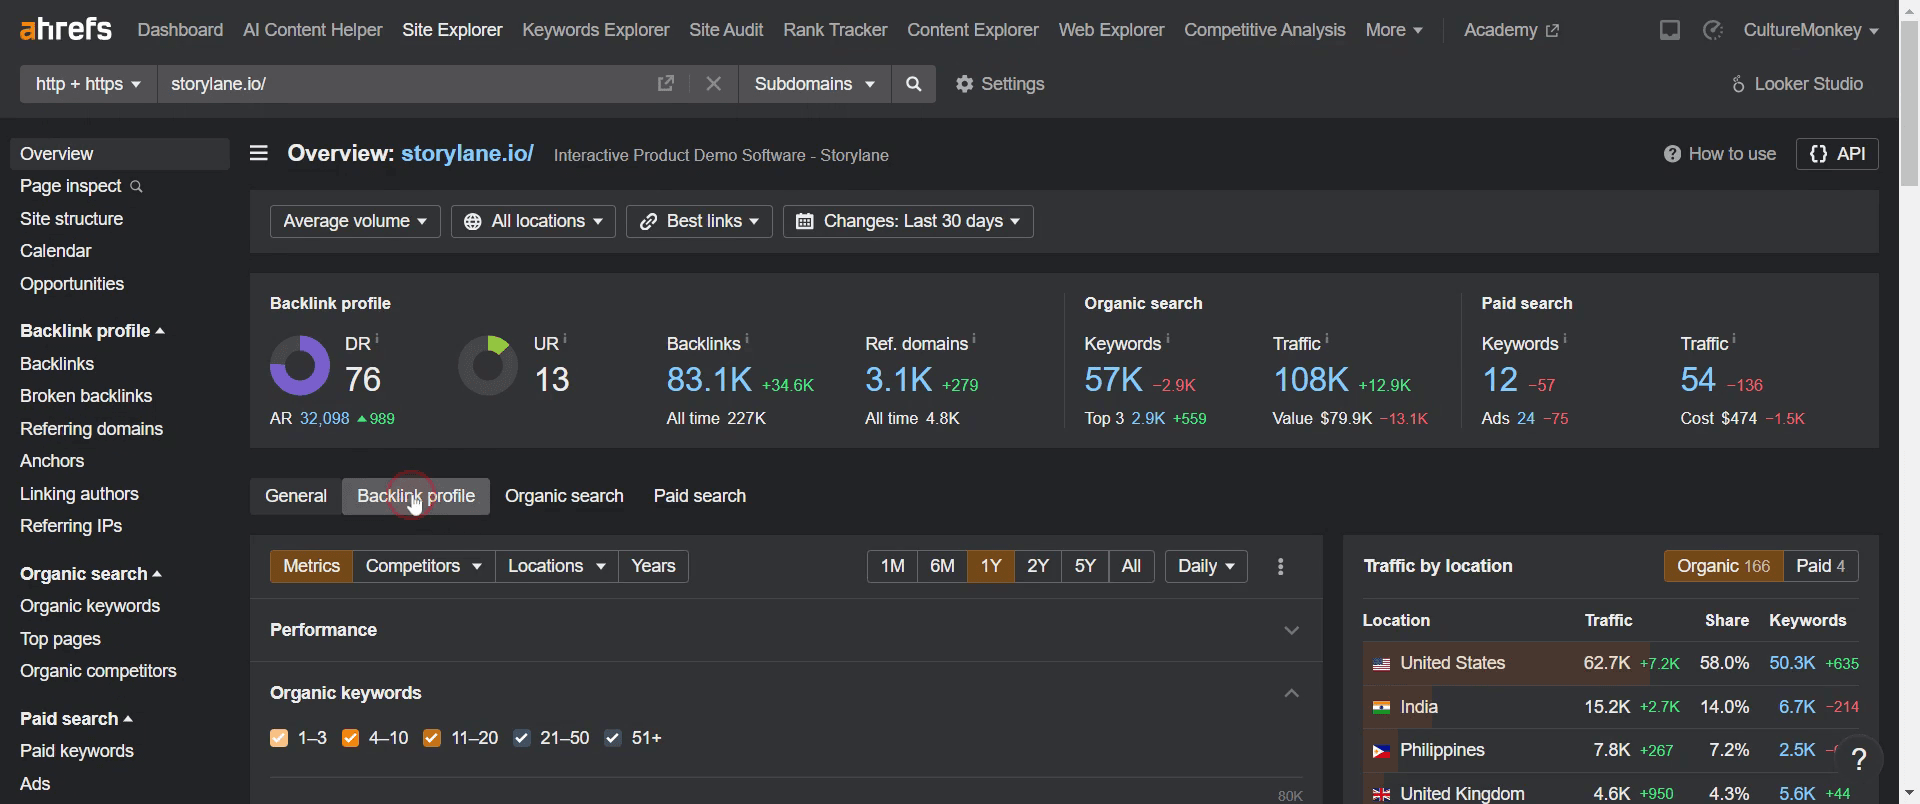Click DR info icon
The image size is (1920, 804).
click(x=377, y=339)
